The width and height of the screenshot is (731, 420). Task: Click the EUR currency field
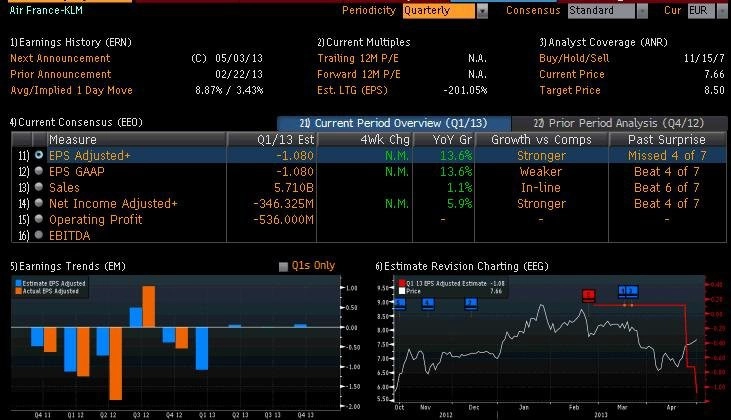tap(701, 11)
